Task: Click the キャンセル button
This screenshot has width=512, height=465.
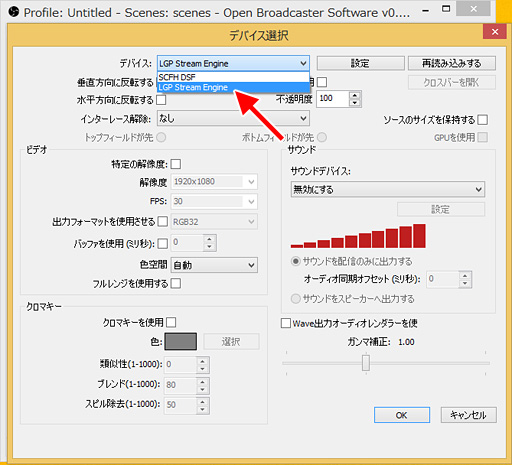Action: [468, 415]
